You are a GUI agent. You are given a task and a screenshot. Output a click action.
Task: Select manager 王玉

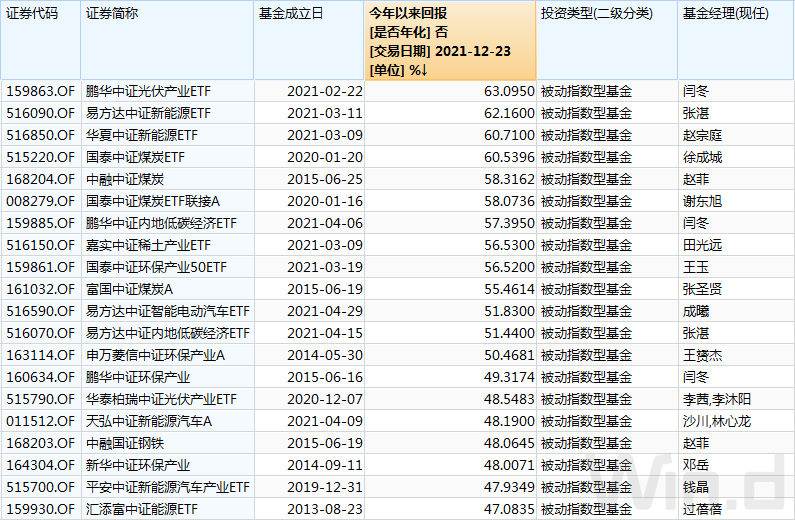coord(696,268)
